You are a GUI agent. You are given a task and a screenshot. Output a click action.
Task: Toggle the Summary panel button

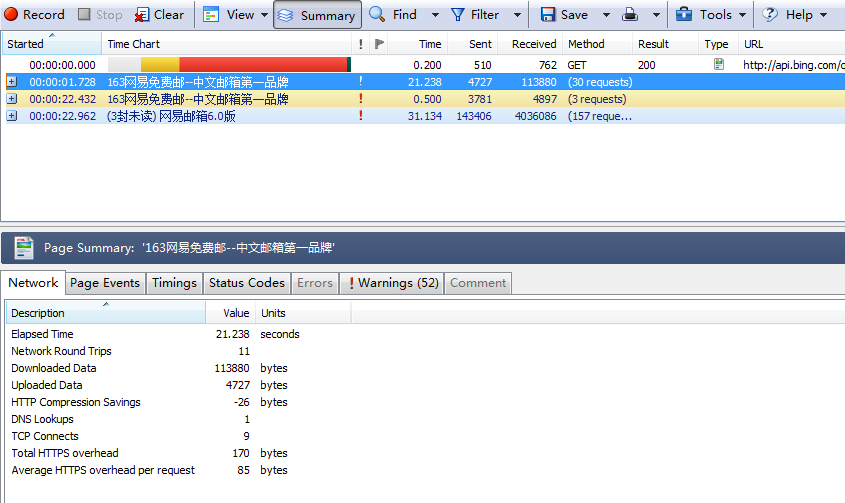tap(317, 15)
